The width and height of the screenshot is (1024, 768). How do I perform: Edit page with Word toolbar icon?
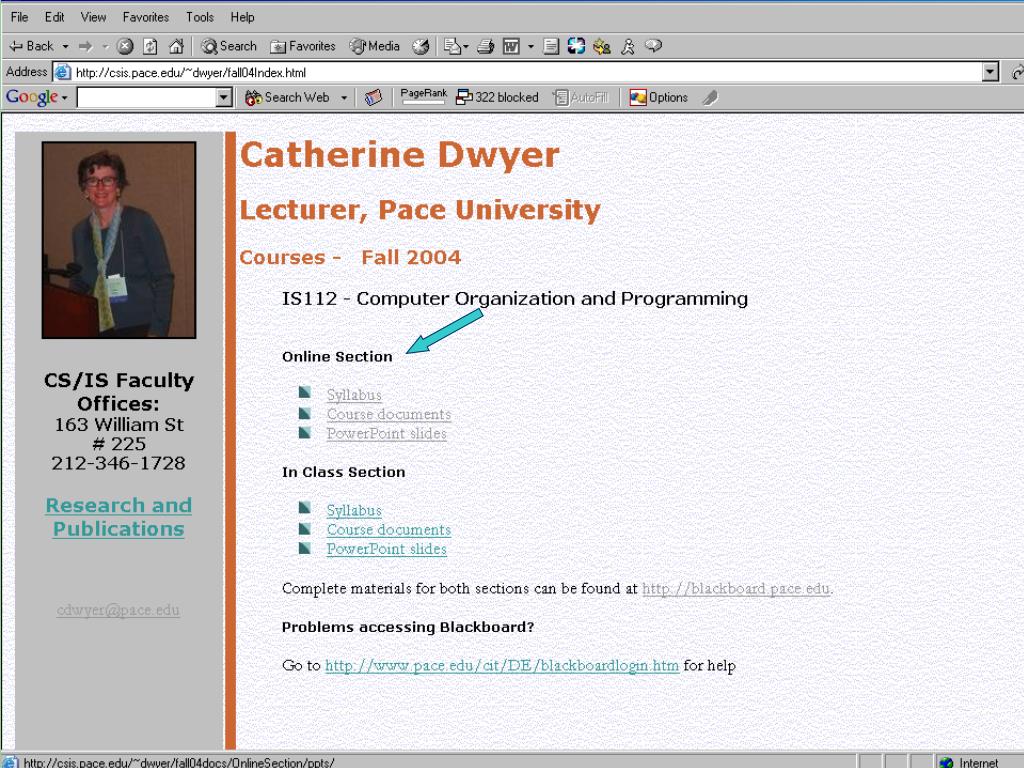click(511, 46)
